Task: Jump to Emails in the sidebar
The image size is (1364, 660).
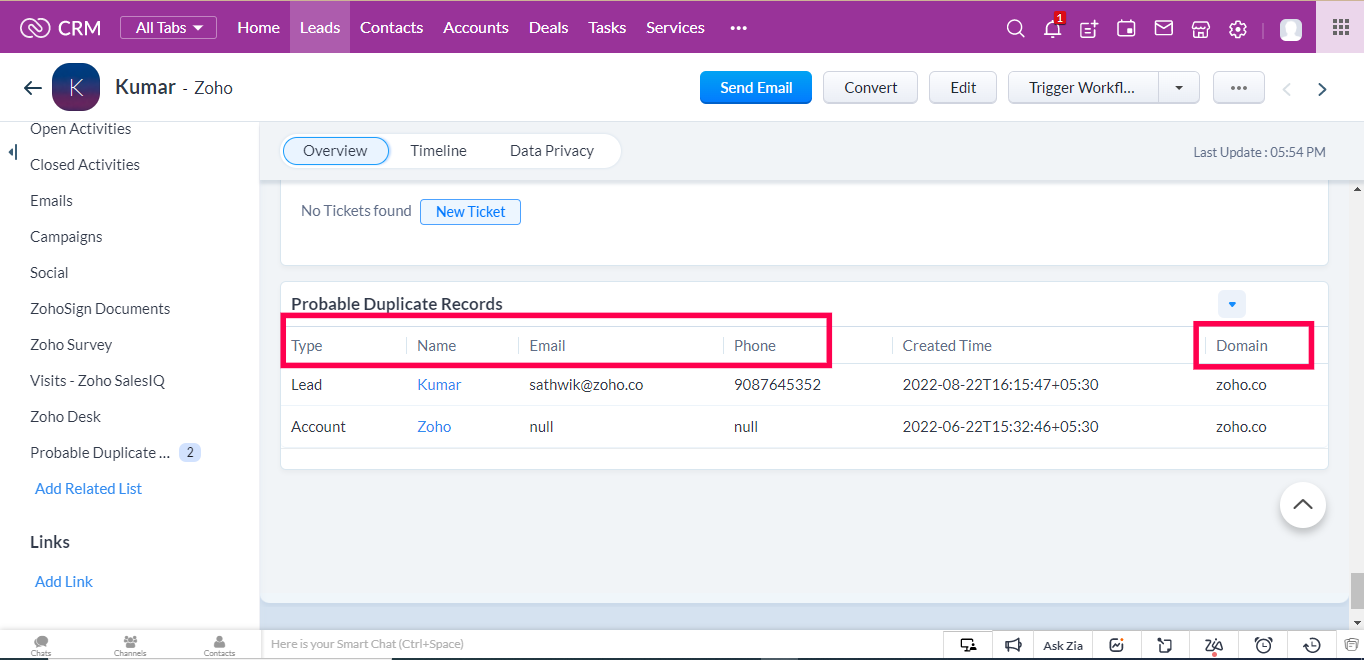Action: [x=51, y=201]
